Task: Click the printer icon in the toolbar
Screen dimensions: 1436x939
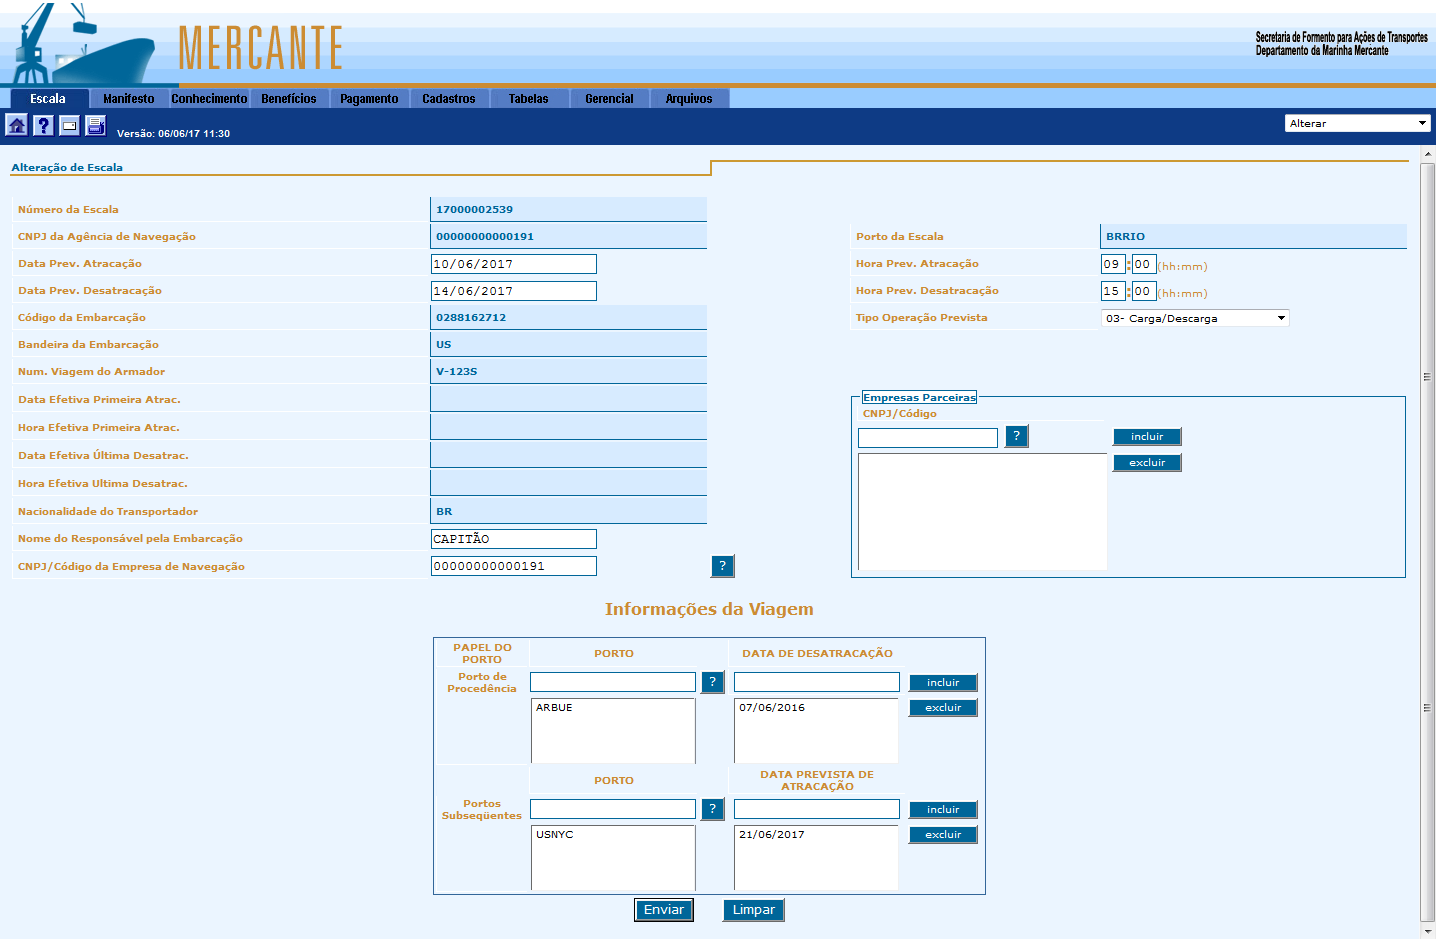Action: tap(96, 125)
